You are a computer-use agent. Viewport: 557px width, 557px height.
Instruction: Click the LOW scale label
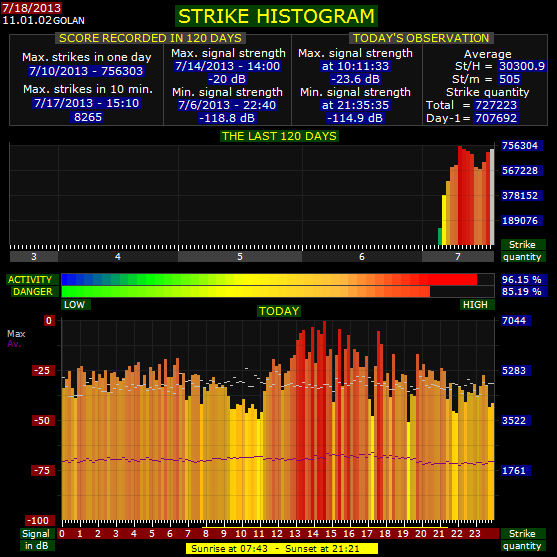pos(75,304)
